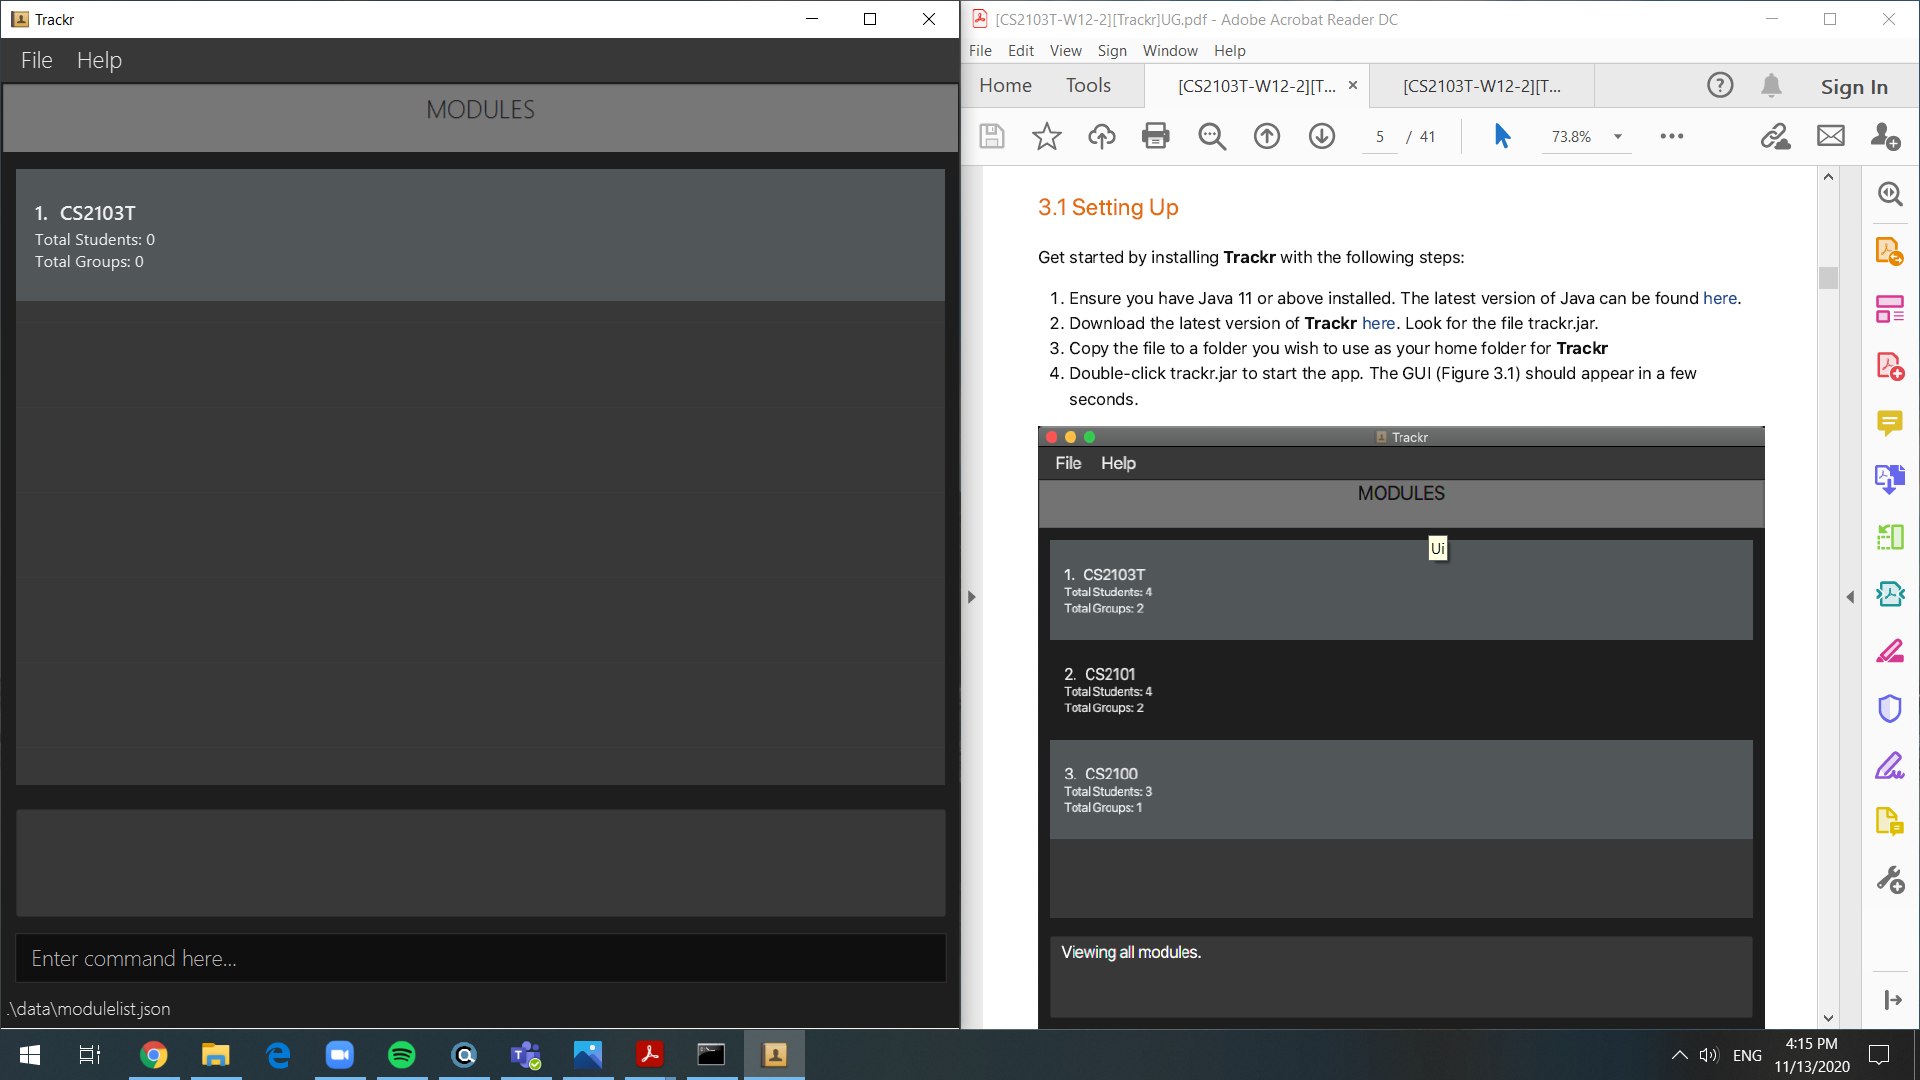
Task: Send file by email envelope icon
Action: (x=1830, y=136)
